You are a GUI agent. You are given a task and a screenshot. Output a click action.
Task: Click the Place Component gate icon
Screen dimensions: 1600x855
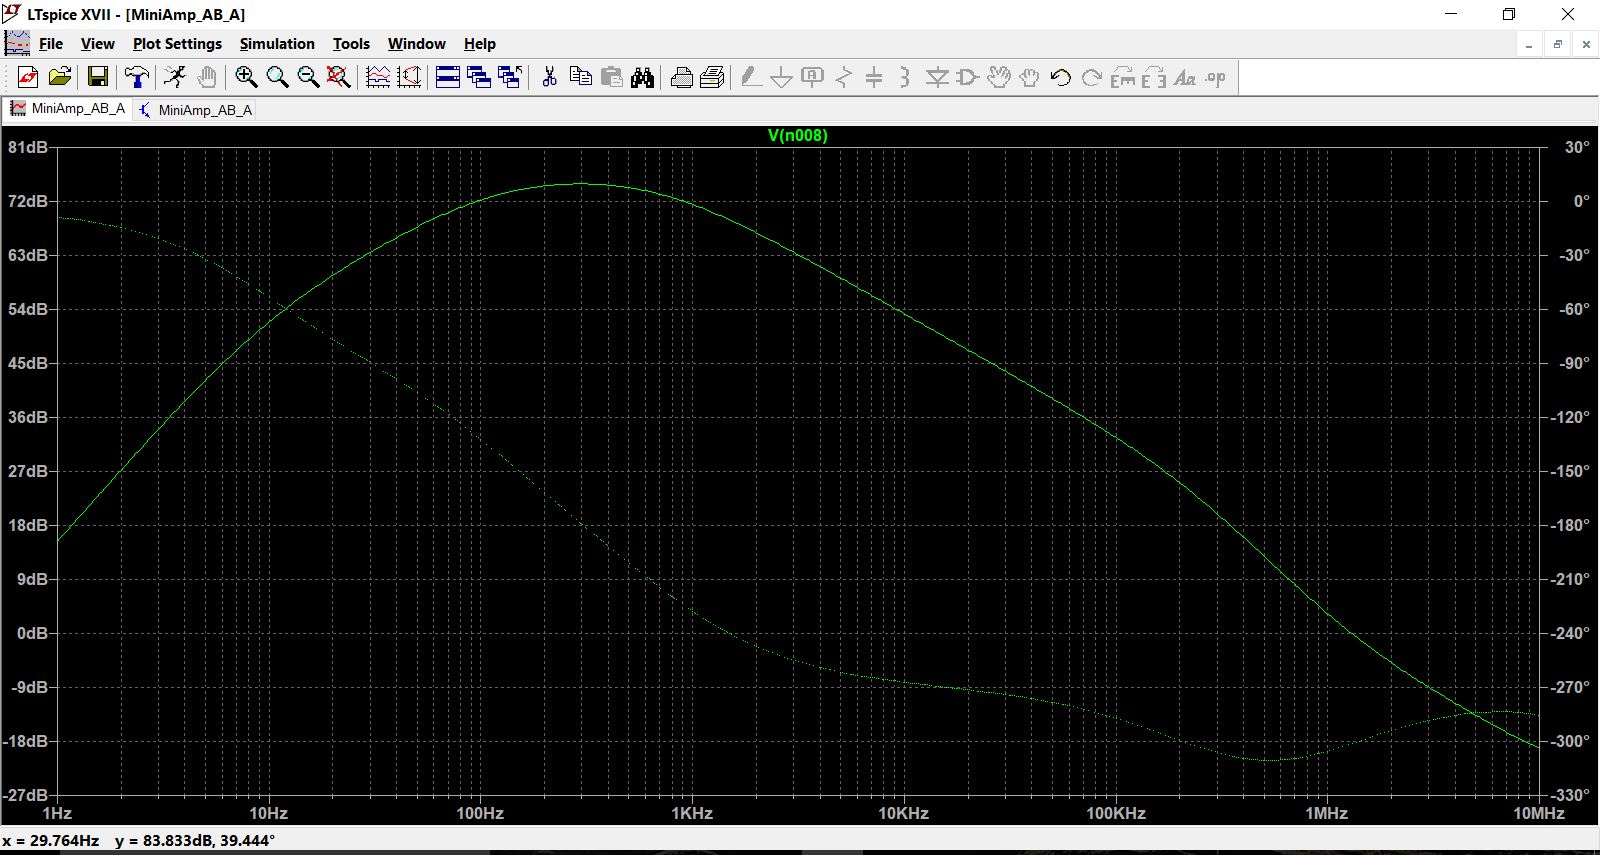click(968, 77)
